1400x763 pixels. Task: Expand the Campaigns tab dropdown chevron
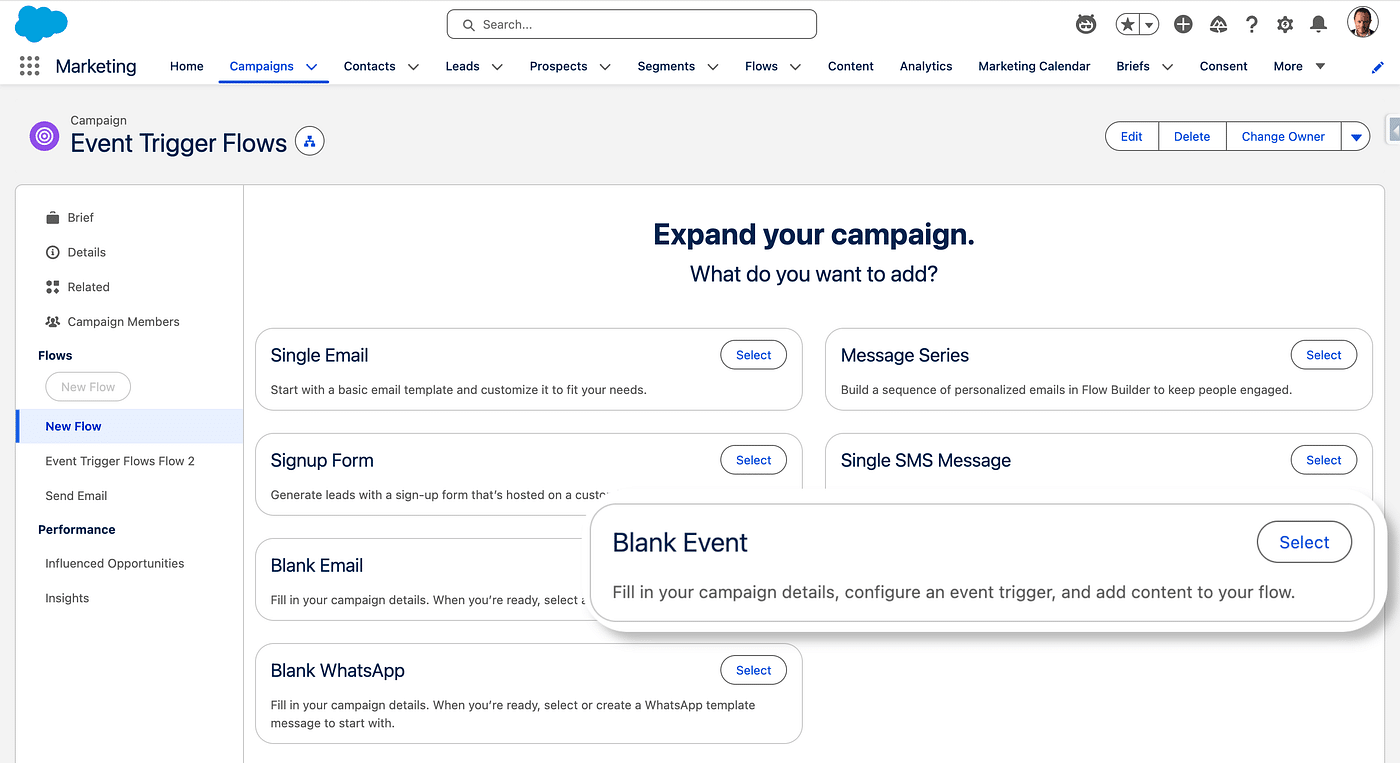point(312,67)
